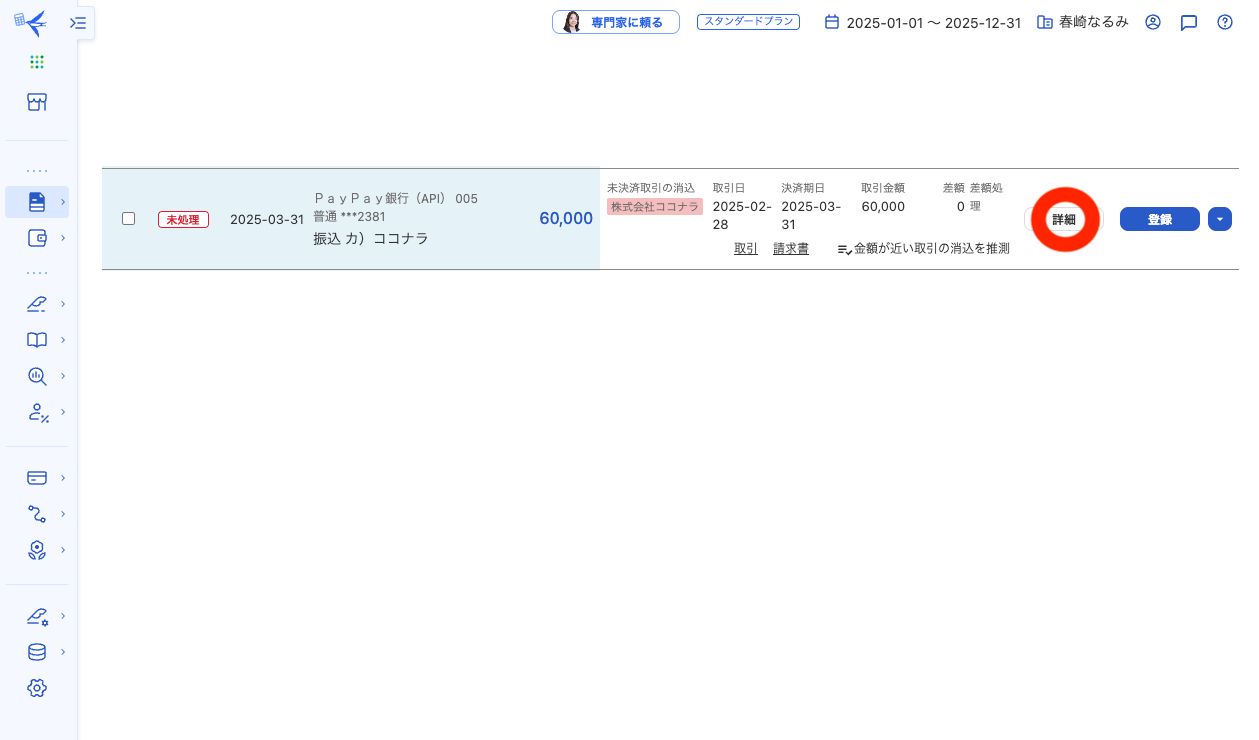Viewport: 1259px width, 740px height.
Task: Check the transaction row checkbox
Action: [128, 218]
